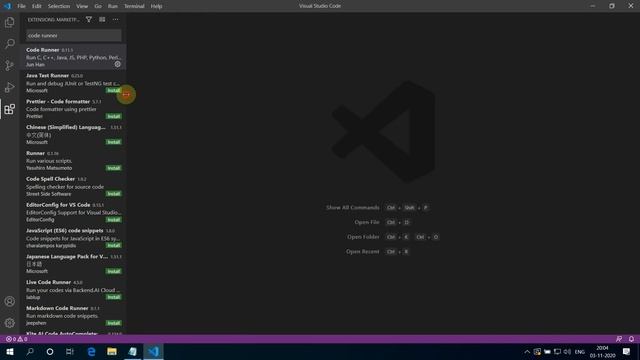Open Cortana from the taskbar
Viewport: 640px width, 360px height.
50,351
